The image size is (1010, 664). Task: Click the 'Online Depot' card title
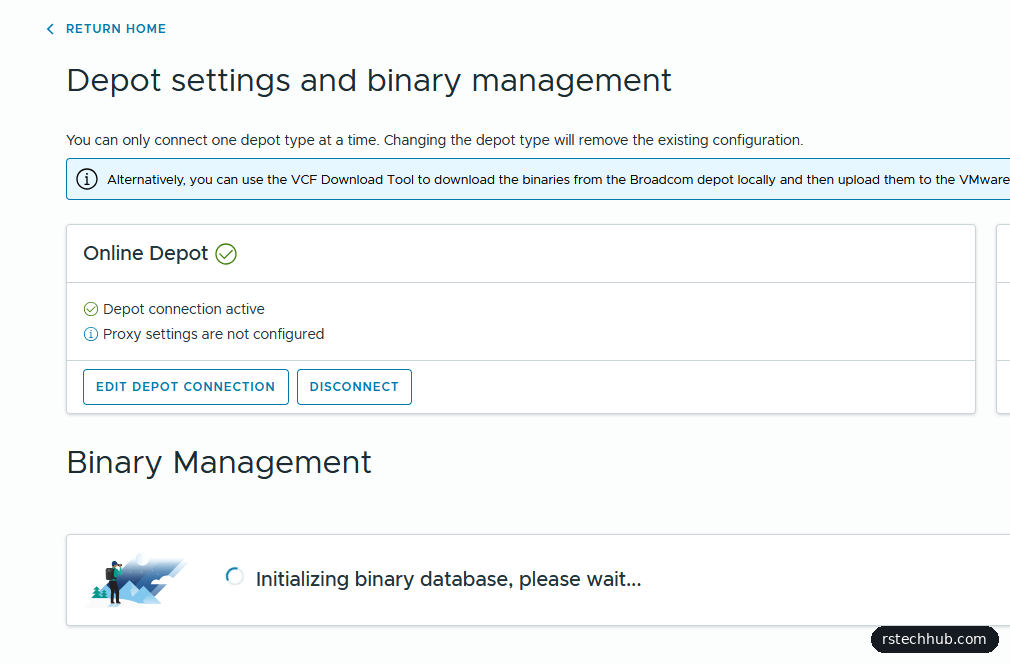146,253
